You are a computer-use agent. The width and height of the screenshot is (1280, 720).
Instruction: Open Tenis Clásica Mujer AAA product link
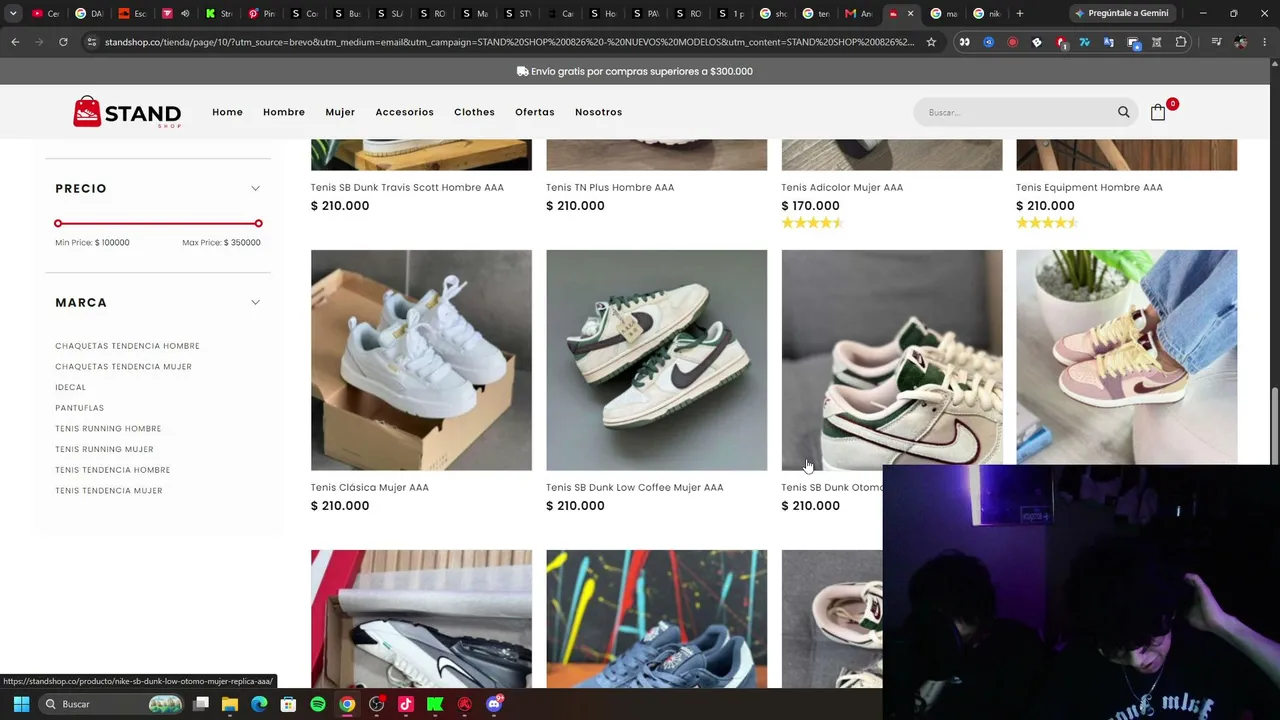369,487
